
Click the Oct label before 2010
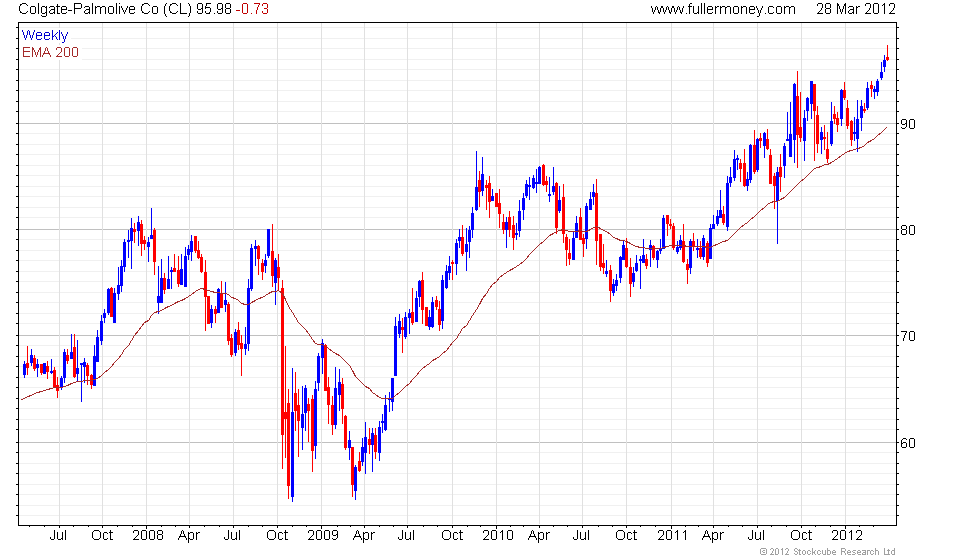point(452,536)
